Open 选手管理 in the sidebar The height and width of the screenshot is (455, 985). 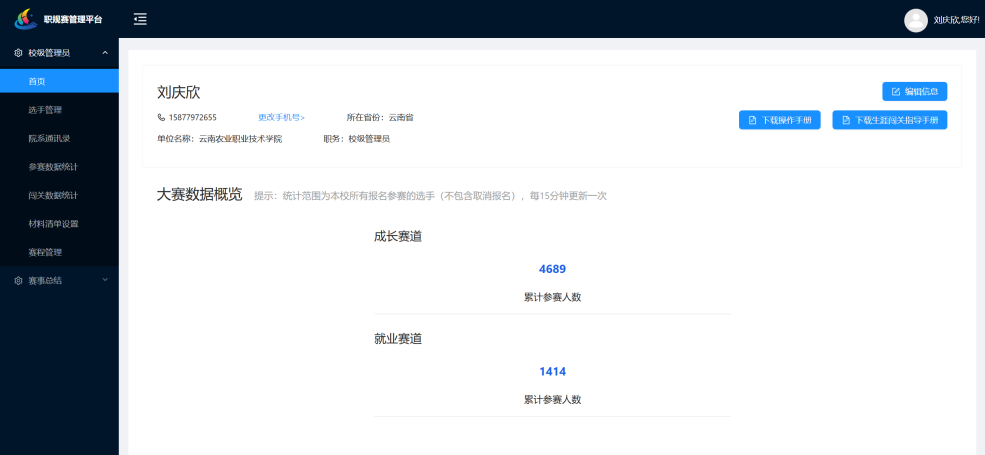tap(45, 110)
